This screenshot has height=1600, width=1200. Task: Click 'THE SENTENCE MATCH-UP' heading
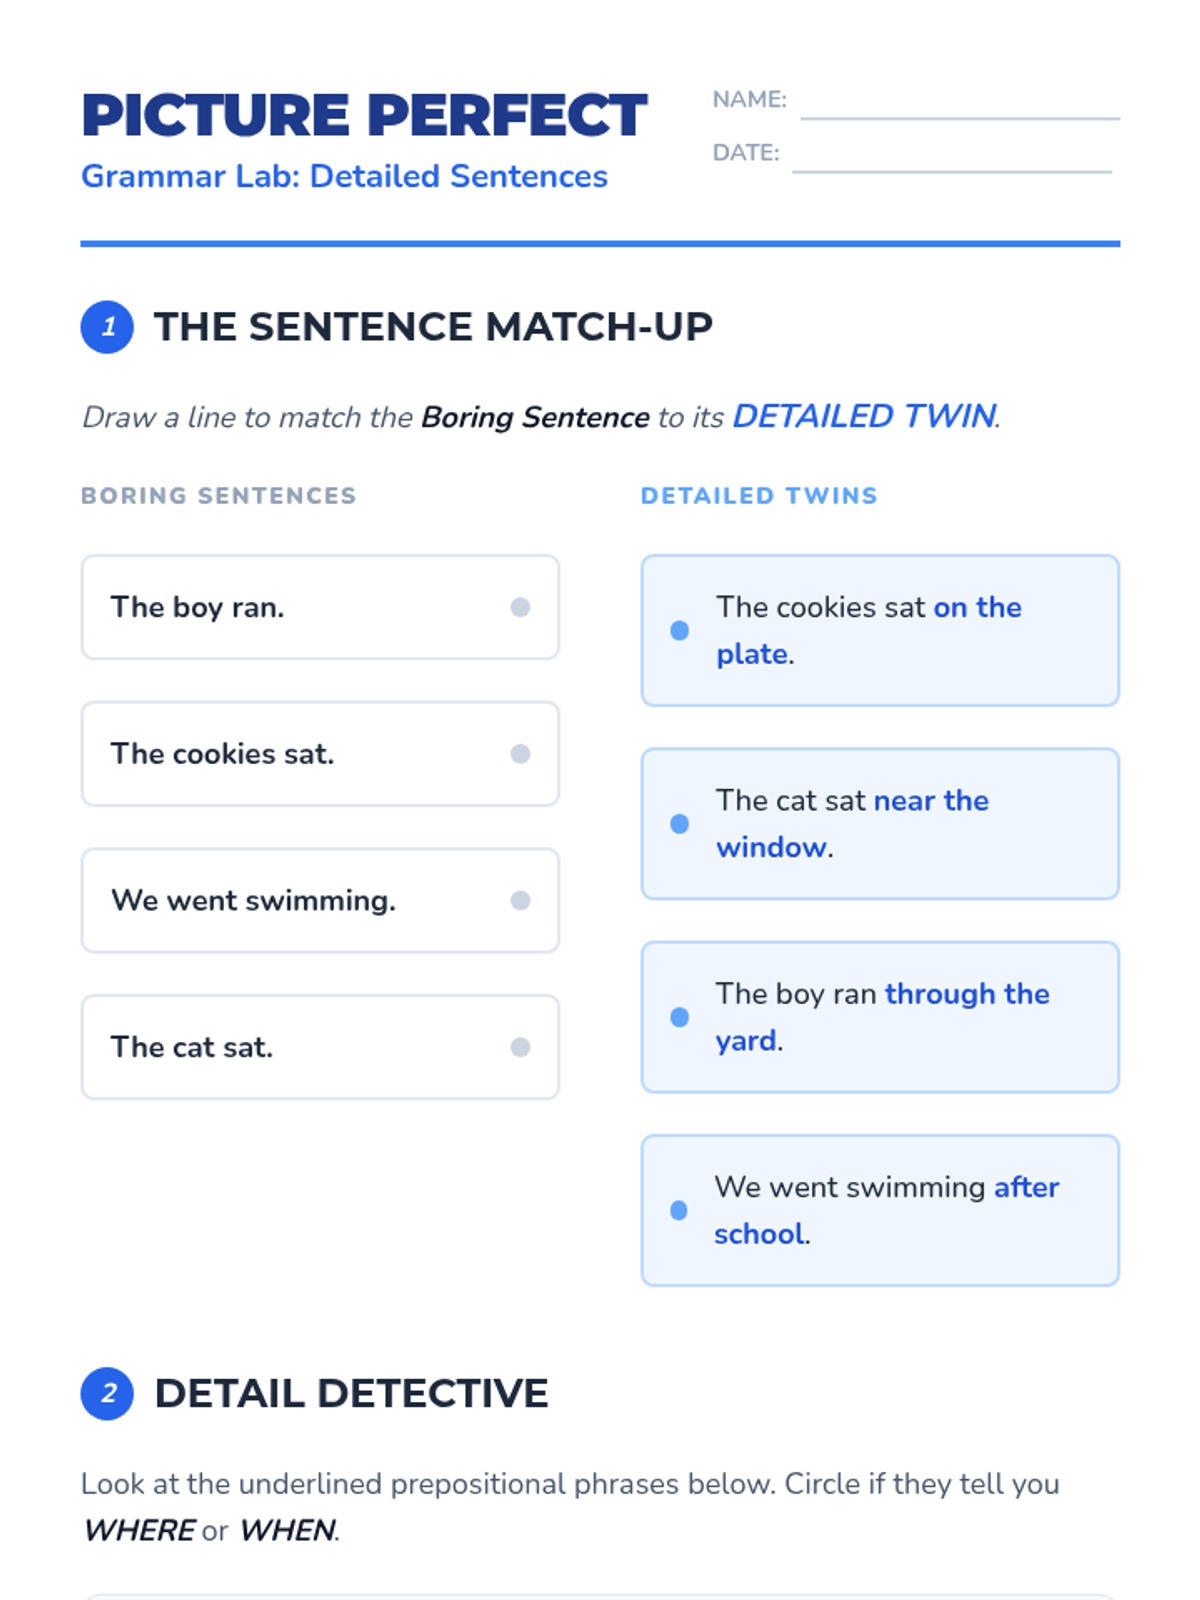(433, 327)
